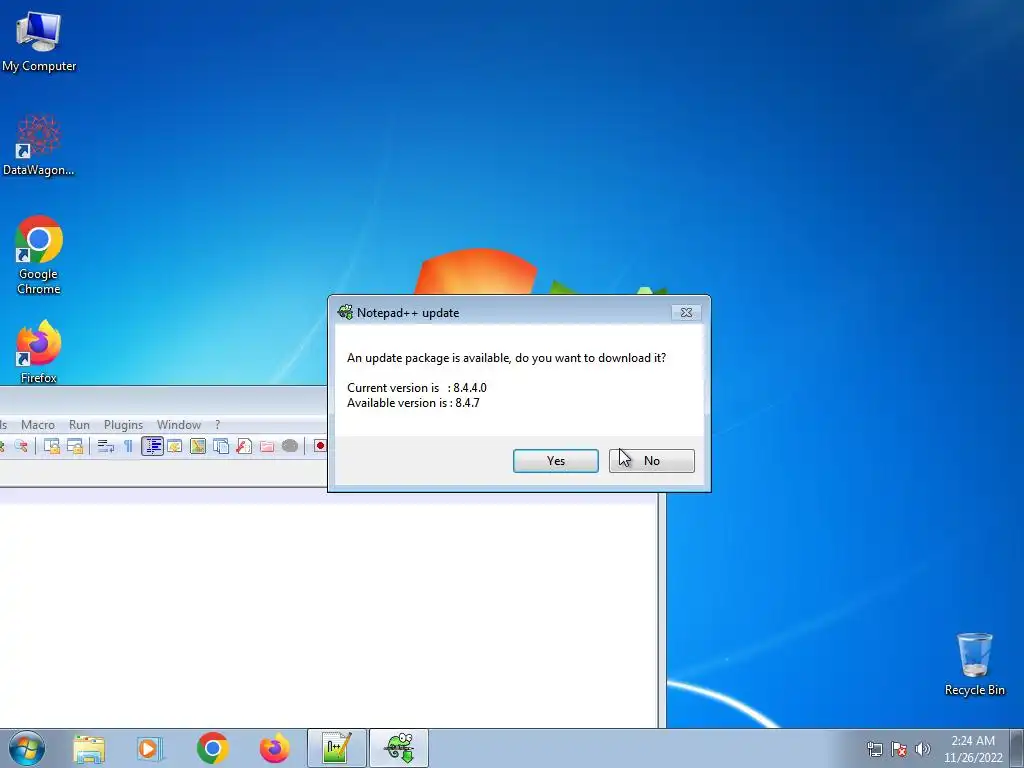Launch Chrome from the taskbar
The width and height of the screenshot is (1024, 768).
pyautogui.click(x=212, y=748)
